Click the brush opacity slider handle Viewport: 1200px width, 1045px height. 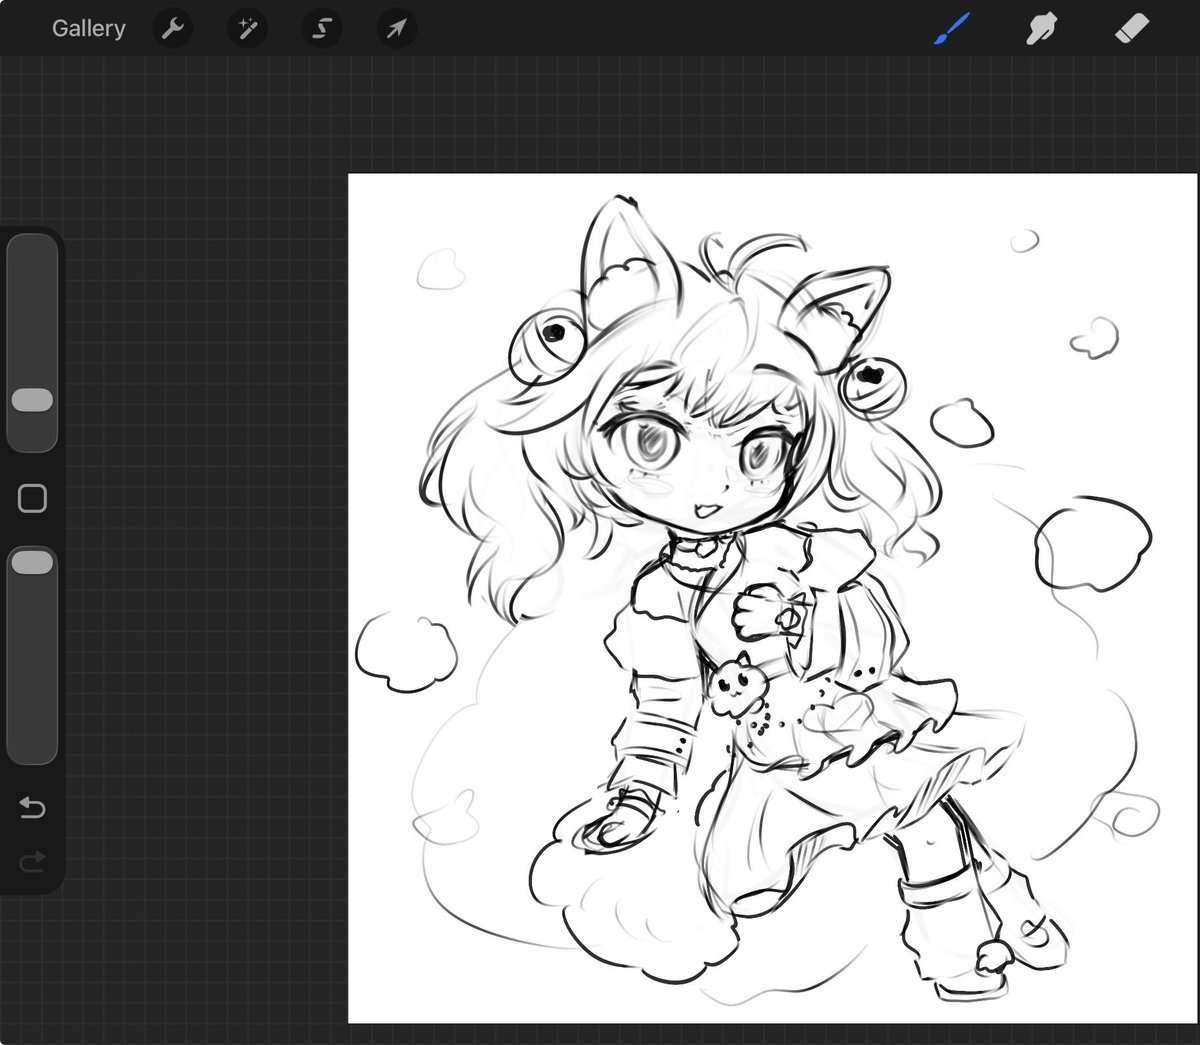click(32, 563)
